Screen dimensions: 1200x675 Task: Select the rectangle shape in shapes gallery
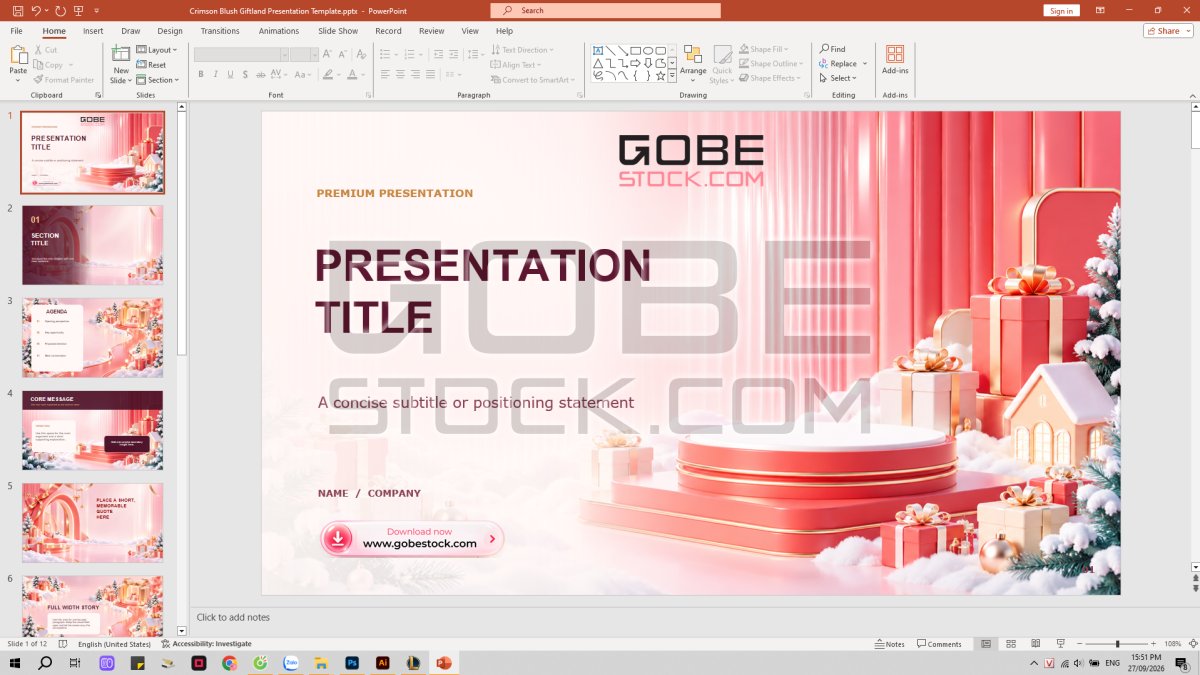[635, 50]
